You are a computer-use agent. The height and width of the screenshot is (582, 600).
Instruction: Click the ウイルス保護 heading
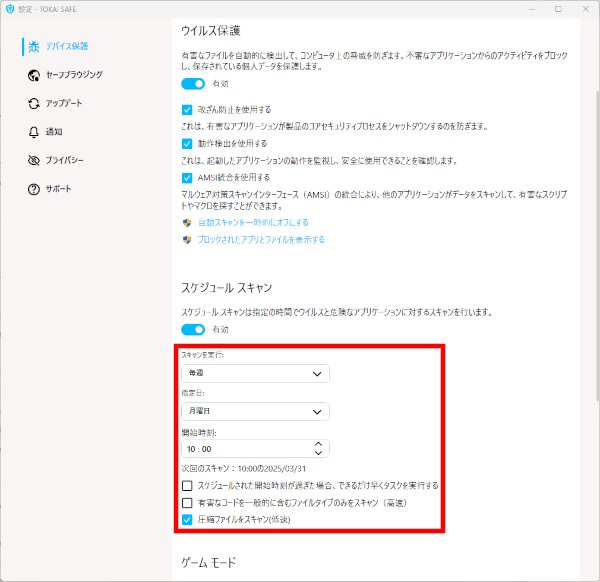[211, 31]
